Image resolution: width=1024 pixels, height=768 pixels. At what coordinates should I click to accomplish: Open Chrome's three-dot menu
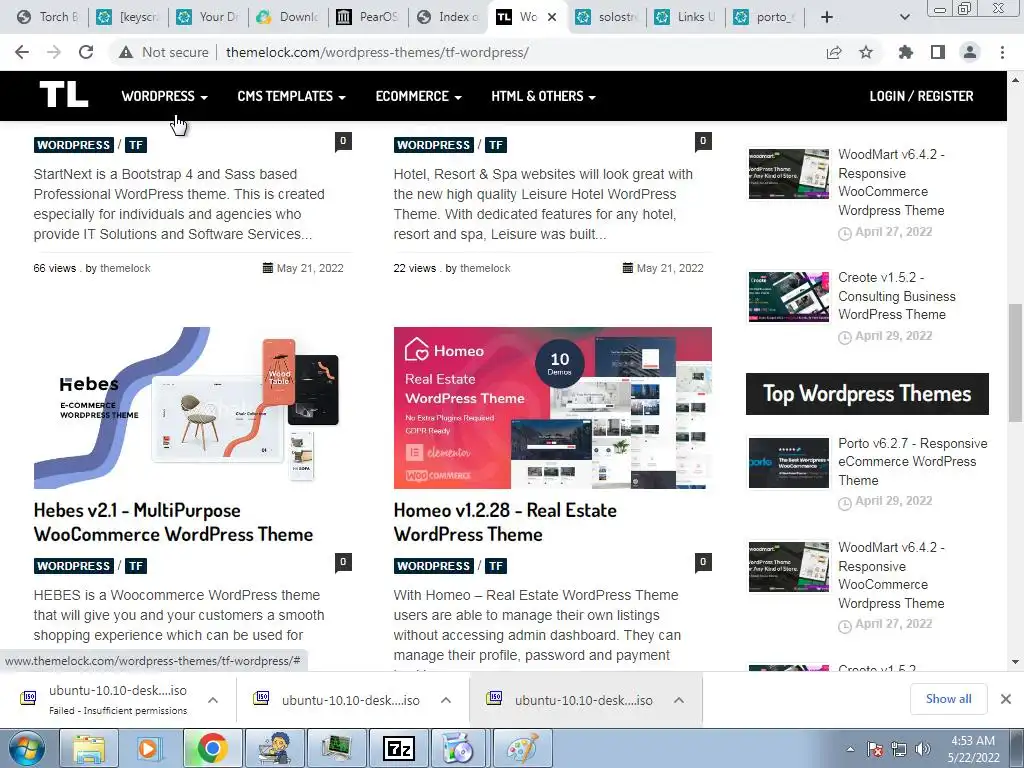click(x=1002, y=52)
